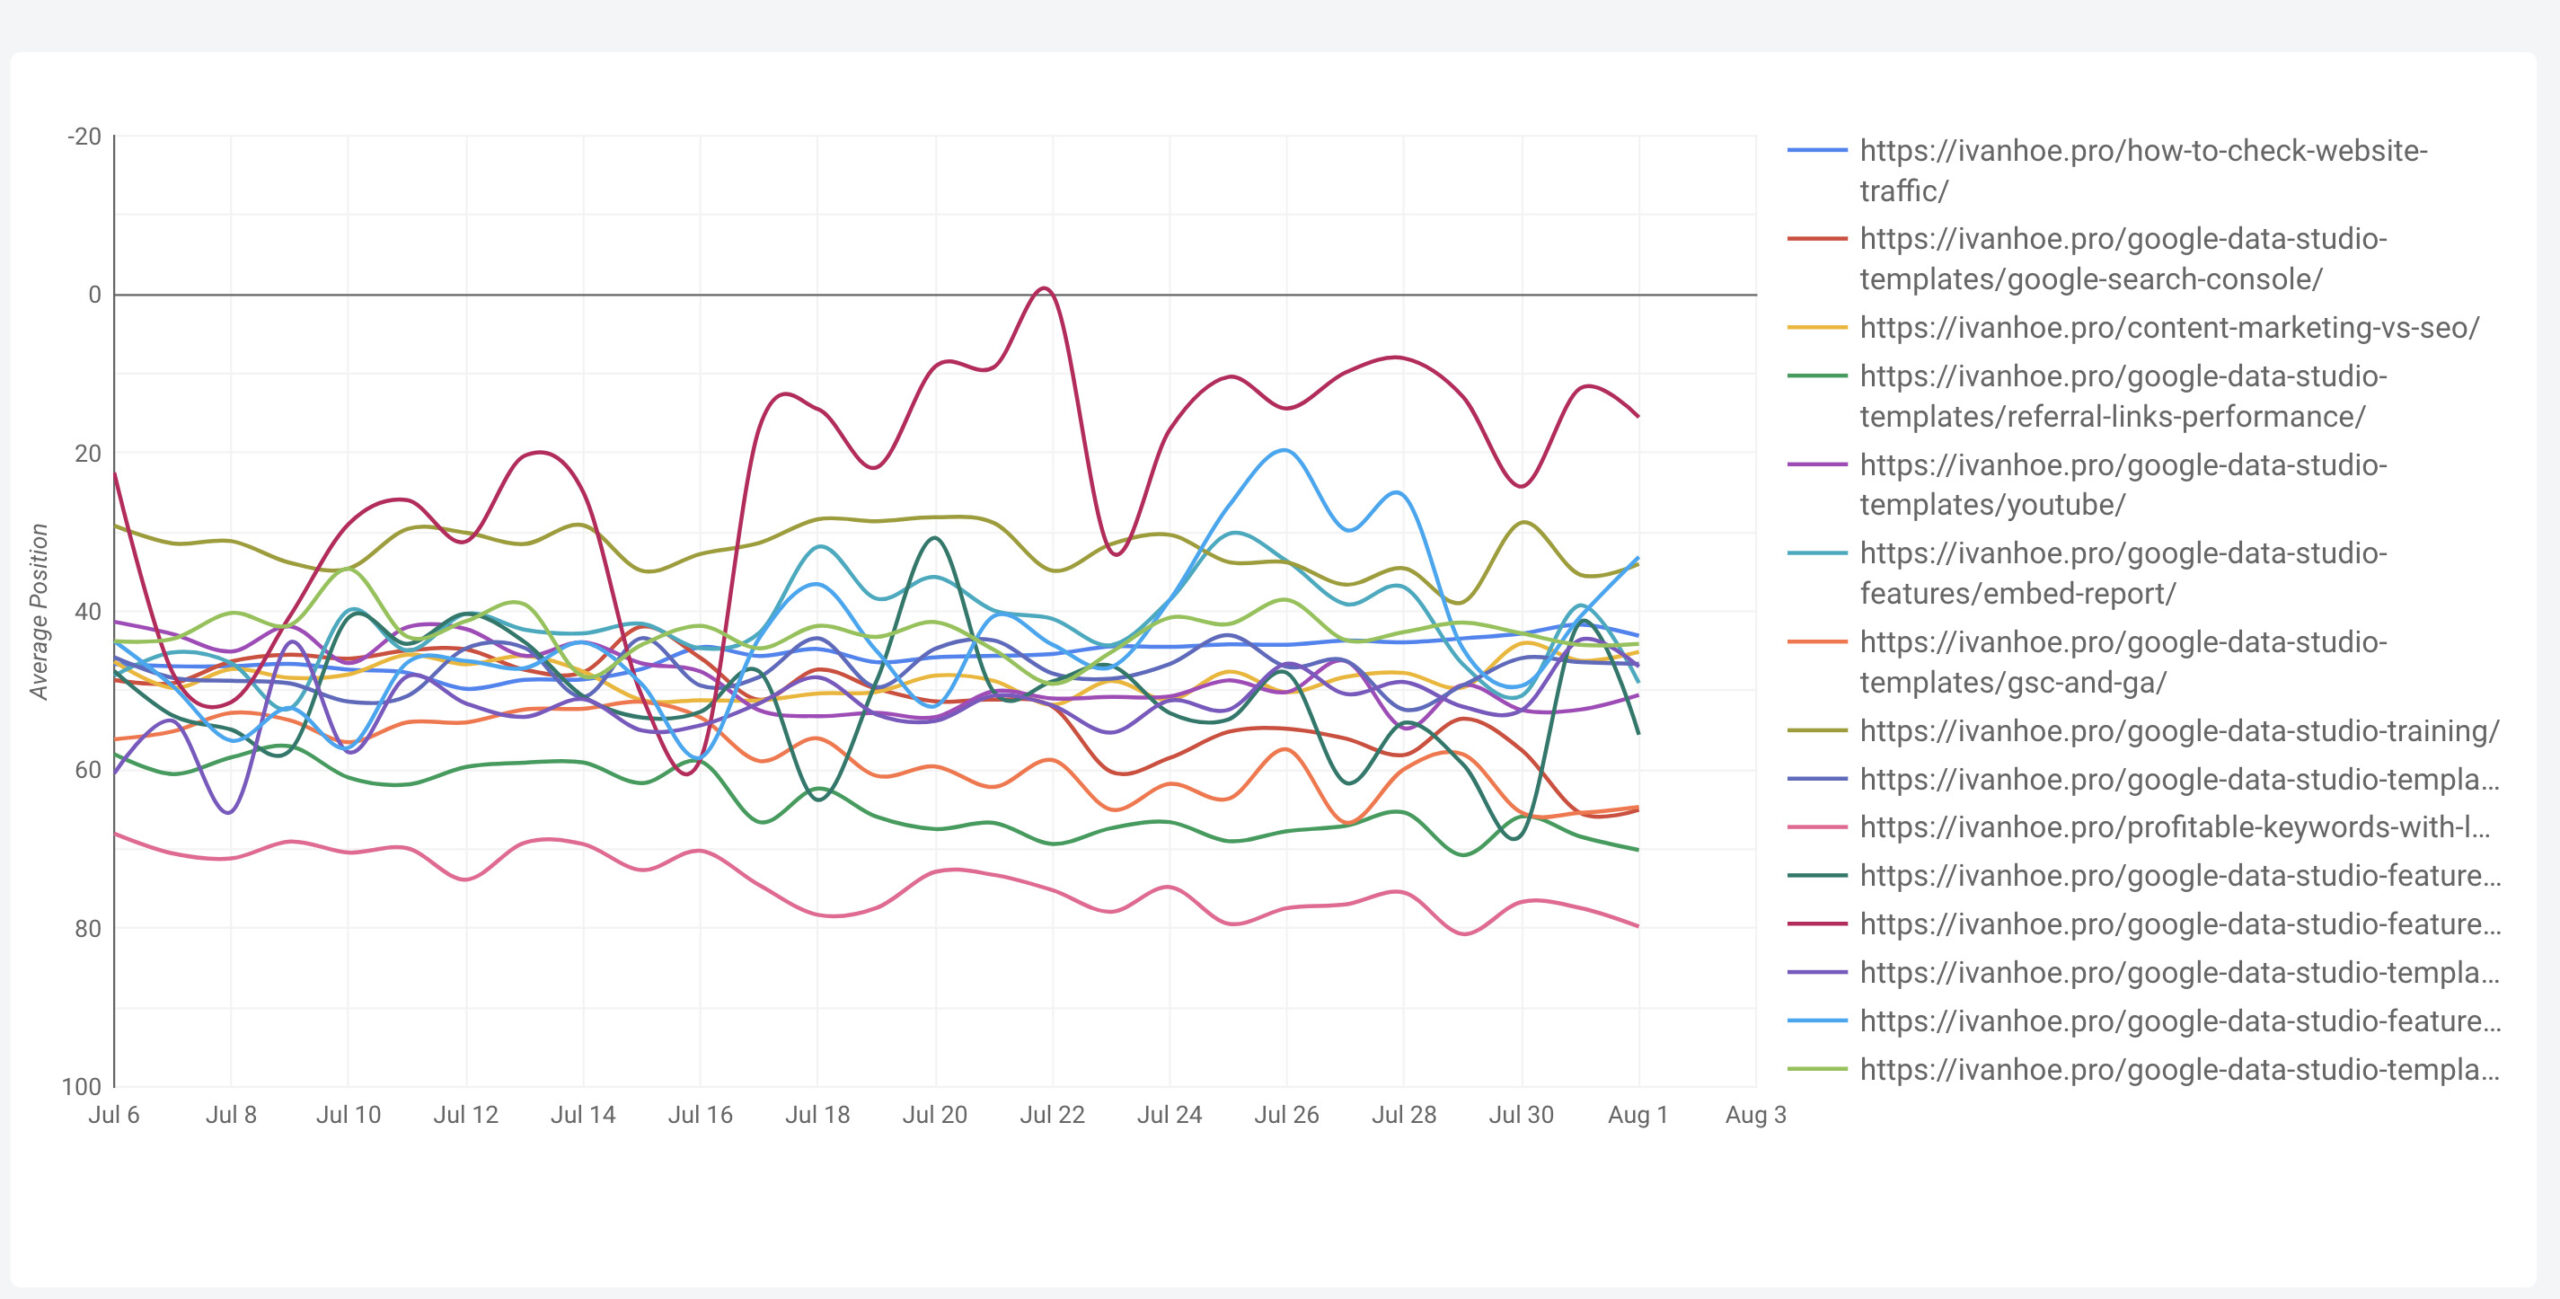This screenshot has height=1299, width=2560.
Task: Click the Average Position axis title
Action: point(39,611)
